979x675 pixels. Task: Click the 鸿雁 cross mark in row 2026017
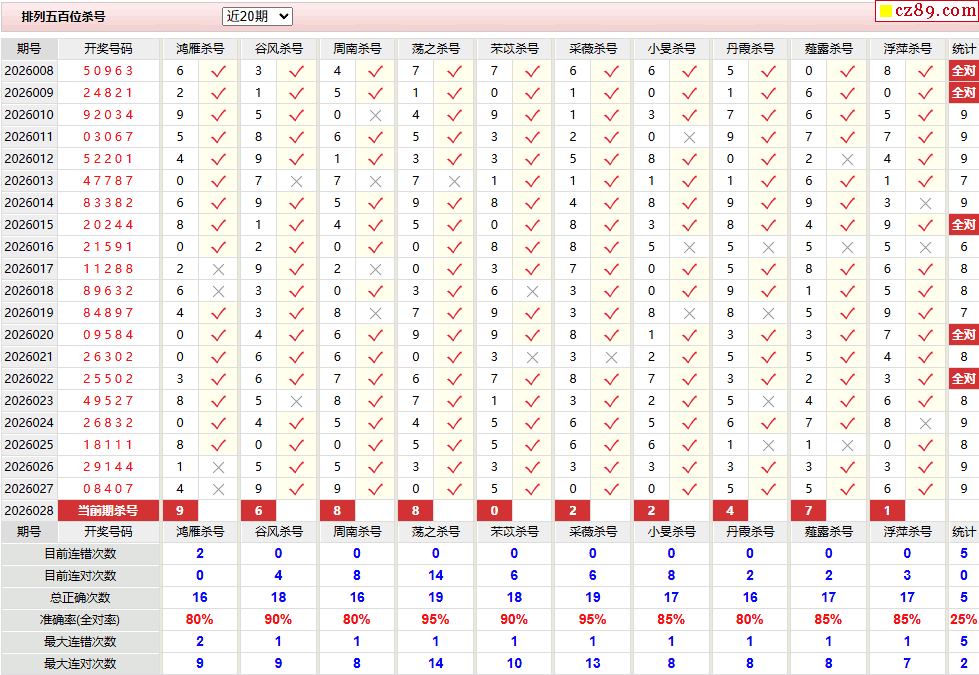[x=218, y=269]
